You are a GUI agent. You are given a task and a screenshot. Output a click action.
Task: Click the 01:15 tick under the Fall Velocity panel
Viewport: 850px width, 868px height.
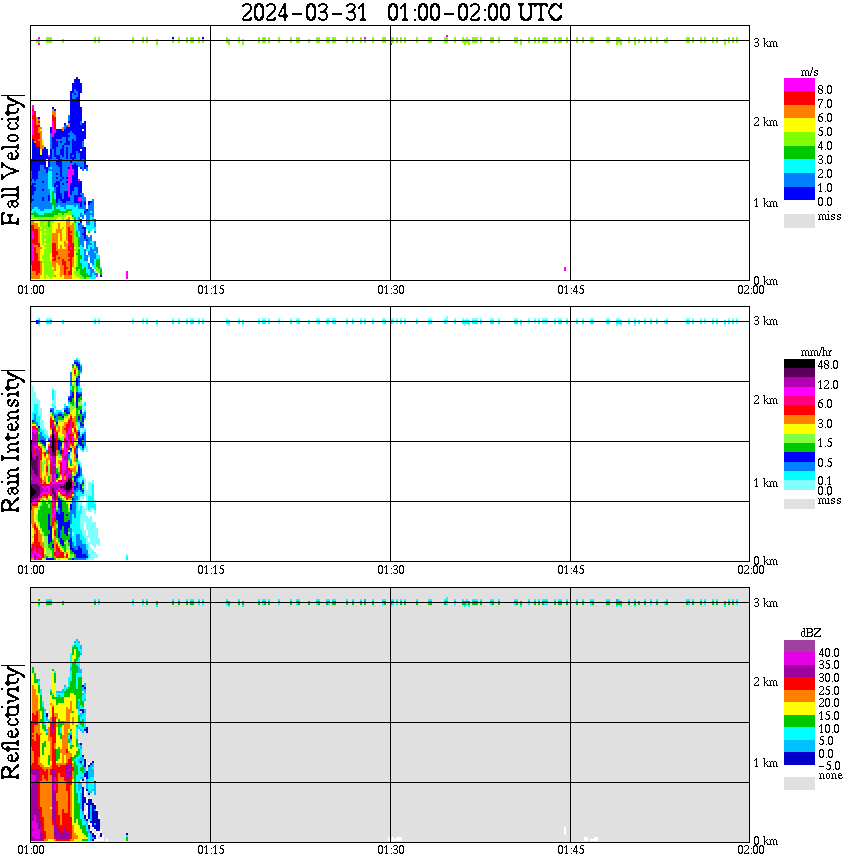pyautogui.click(x=211, y=290)
